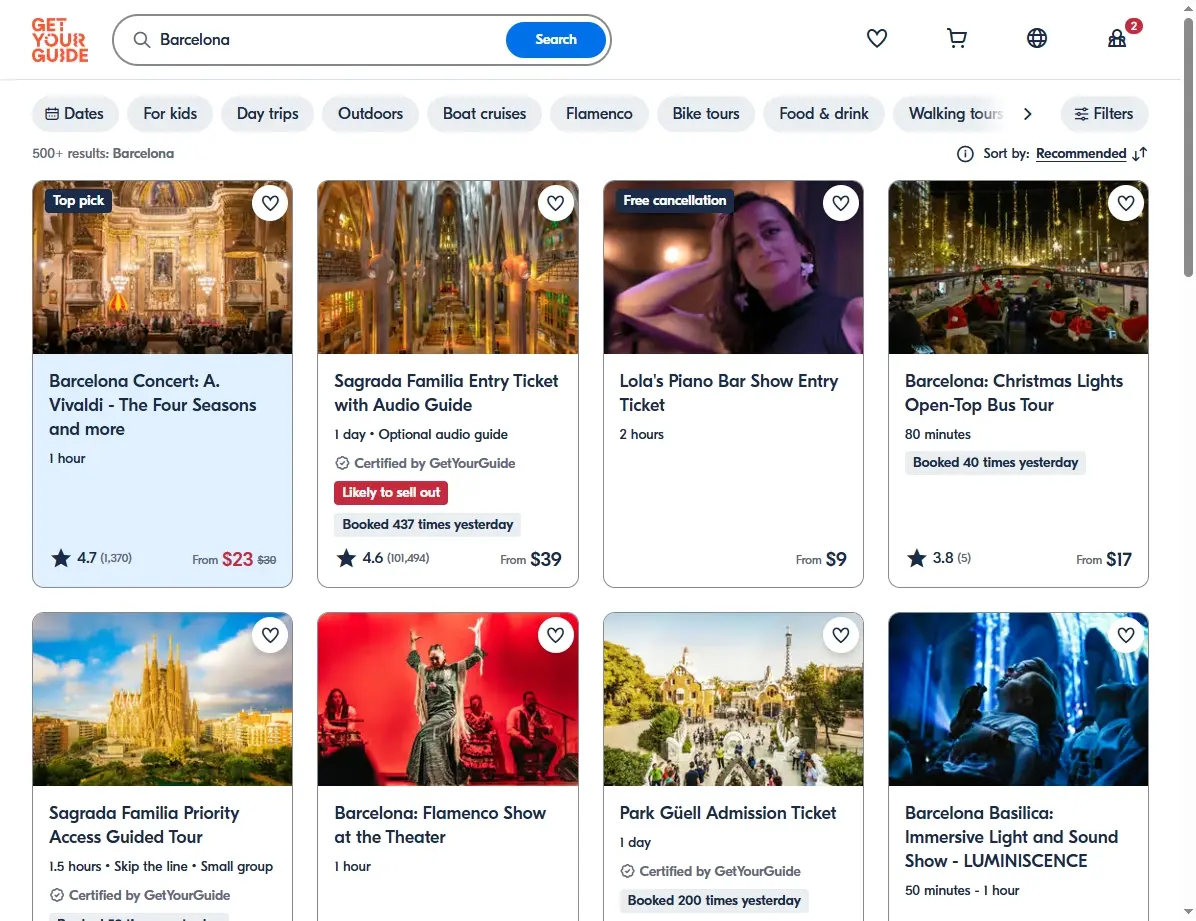Image resolution: width=1196 pixels, height=921 pixels.
Task: Click the sort order arrows icon
Action: coord(1140,154)
